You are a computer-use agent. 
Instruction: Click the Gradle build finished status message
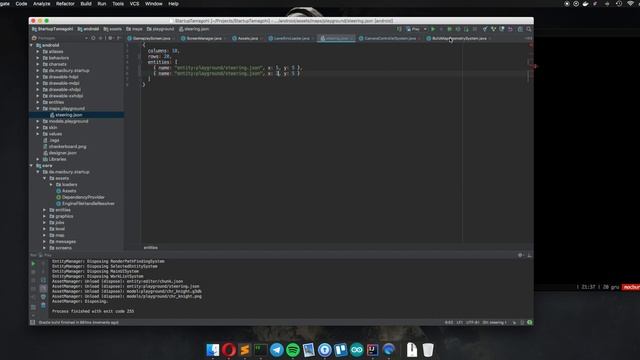[x=78, y=322]
